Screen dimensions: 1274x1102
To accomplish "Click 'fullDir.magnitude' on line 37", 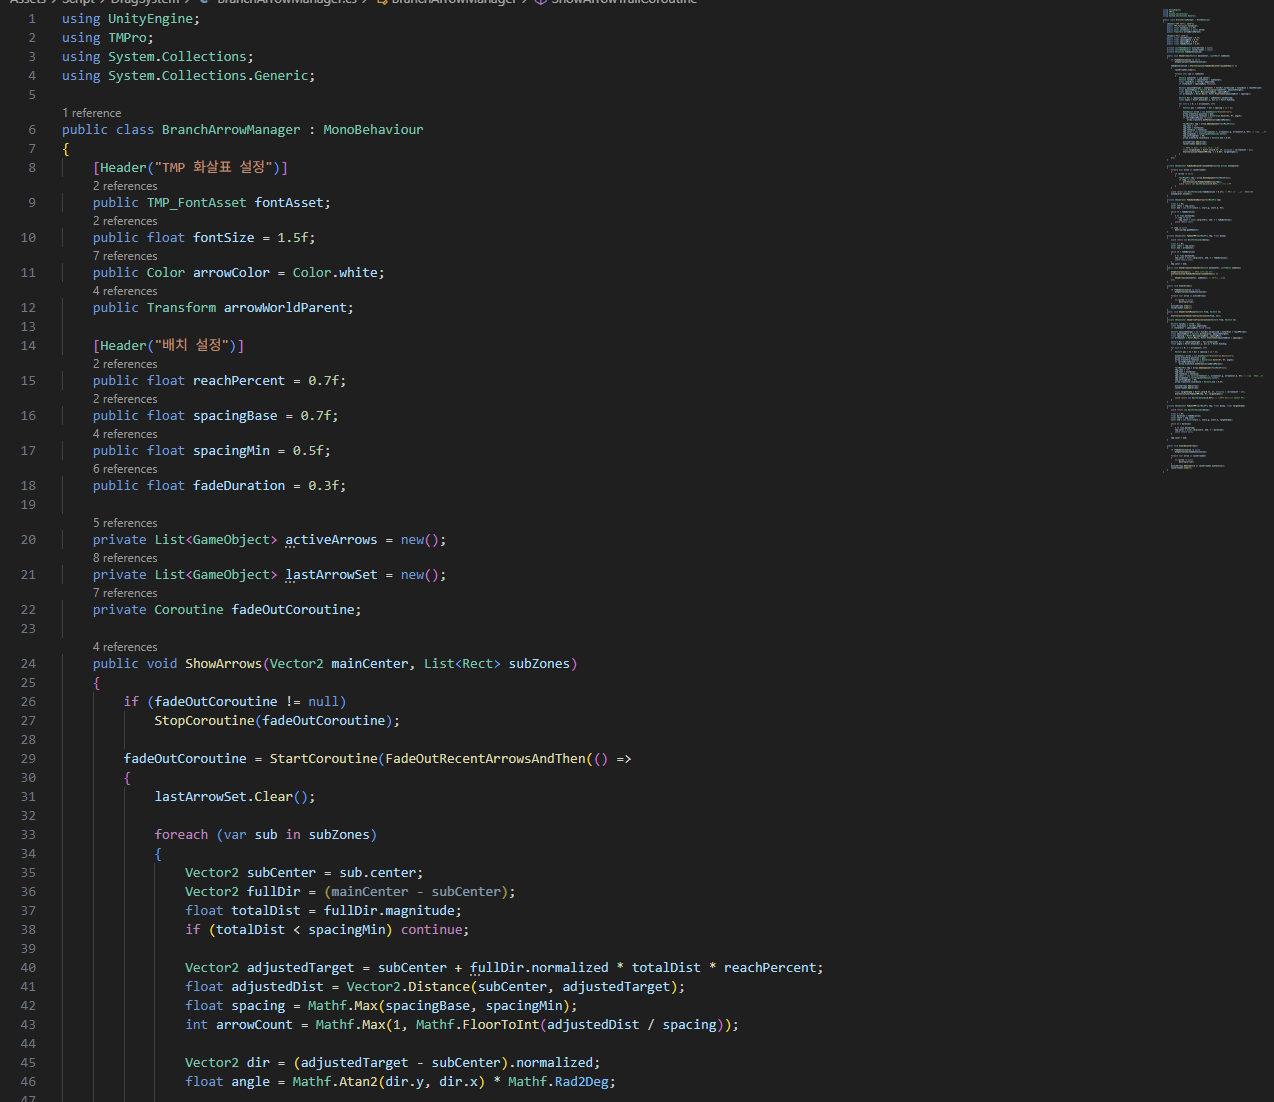I will (x=389, y=911).
